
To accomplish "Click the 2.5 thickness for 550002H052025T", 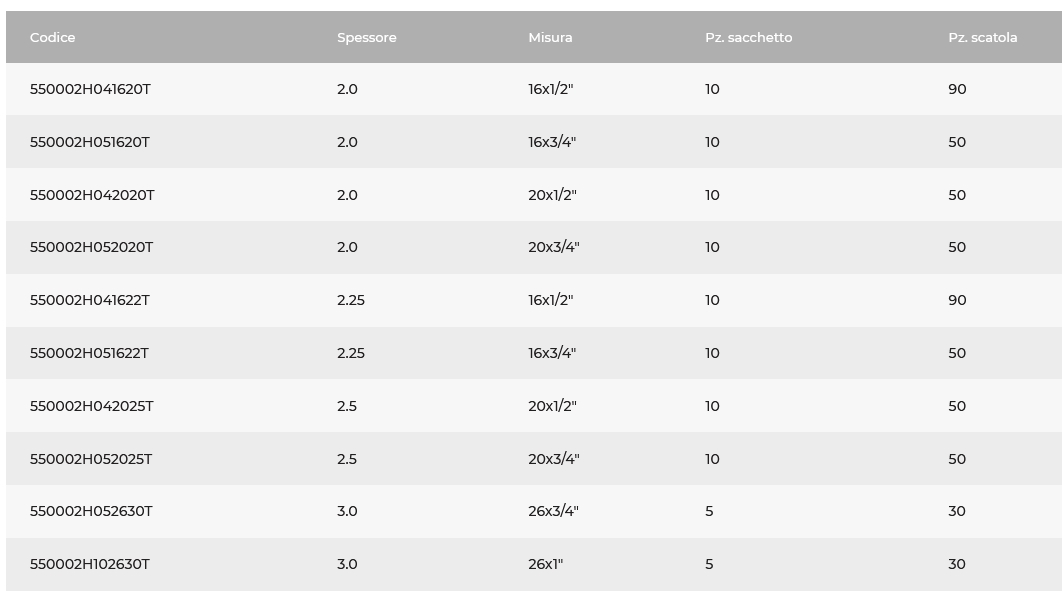I will (346, 459).
